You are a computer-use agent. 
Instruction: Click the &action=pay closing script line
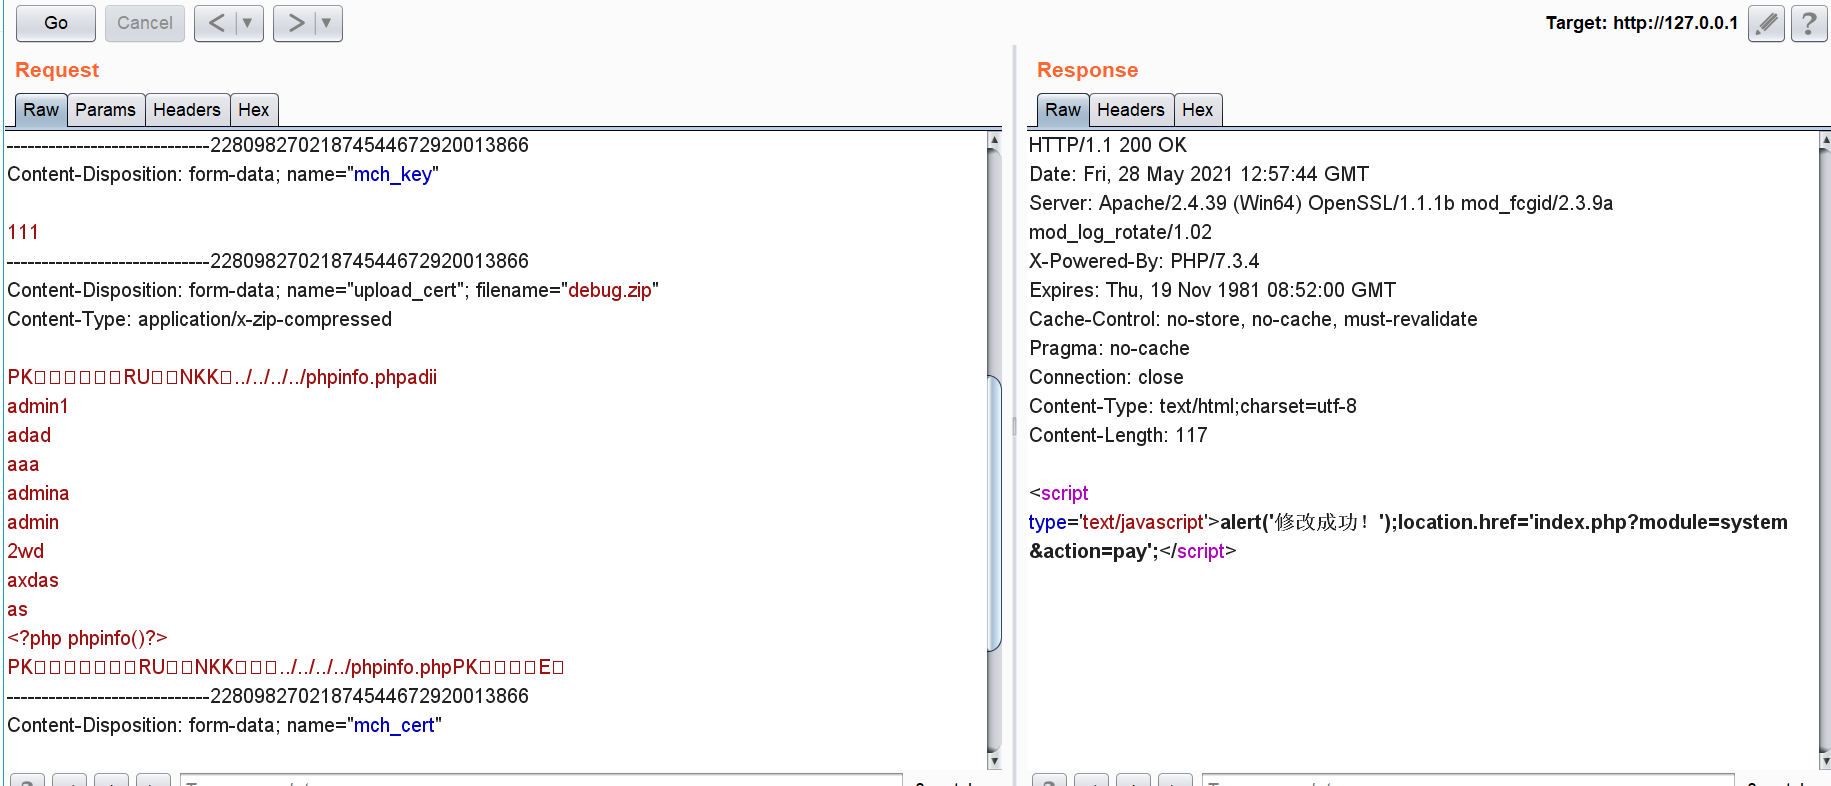point(1132,551)
